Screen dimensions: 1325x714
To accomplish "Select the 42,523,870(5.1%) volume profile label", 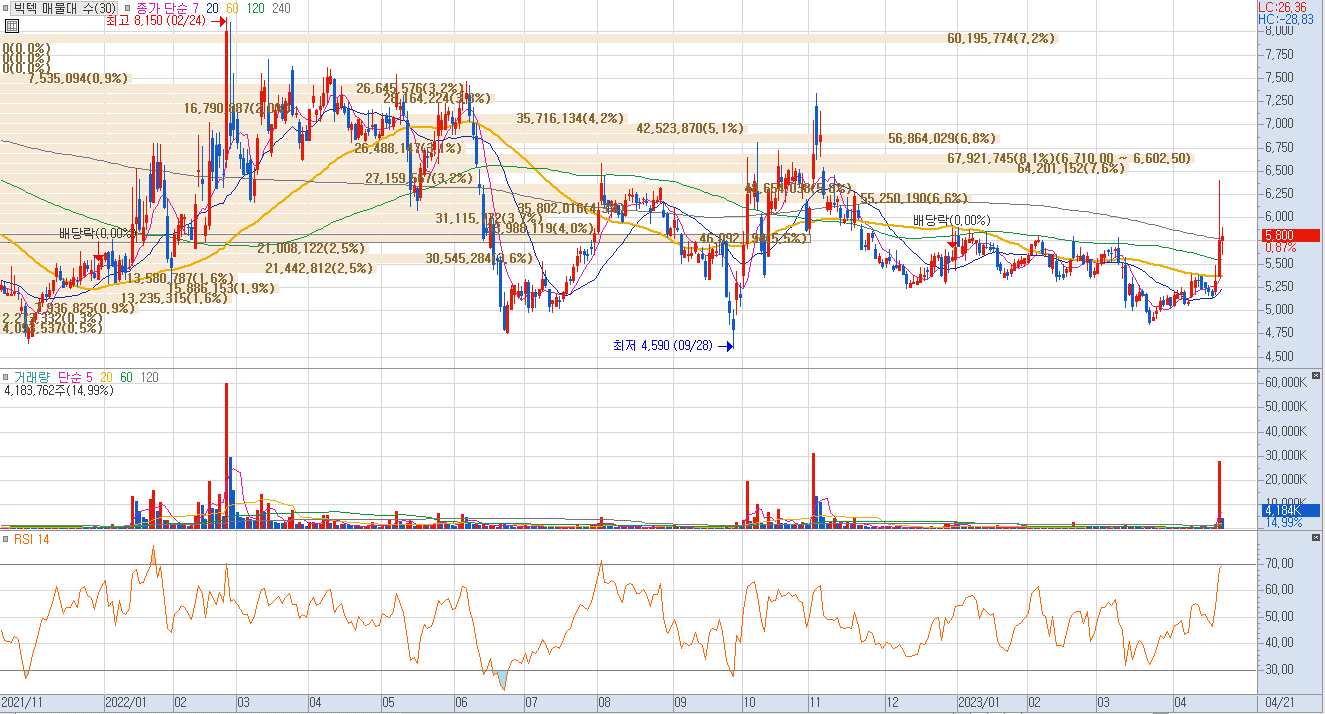I will pyautogui.click(x=690, y=129).
